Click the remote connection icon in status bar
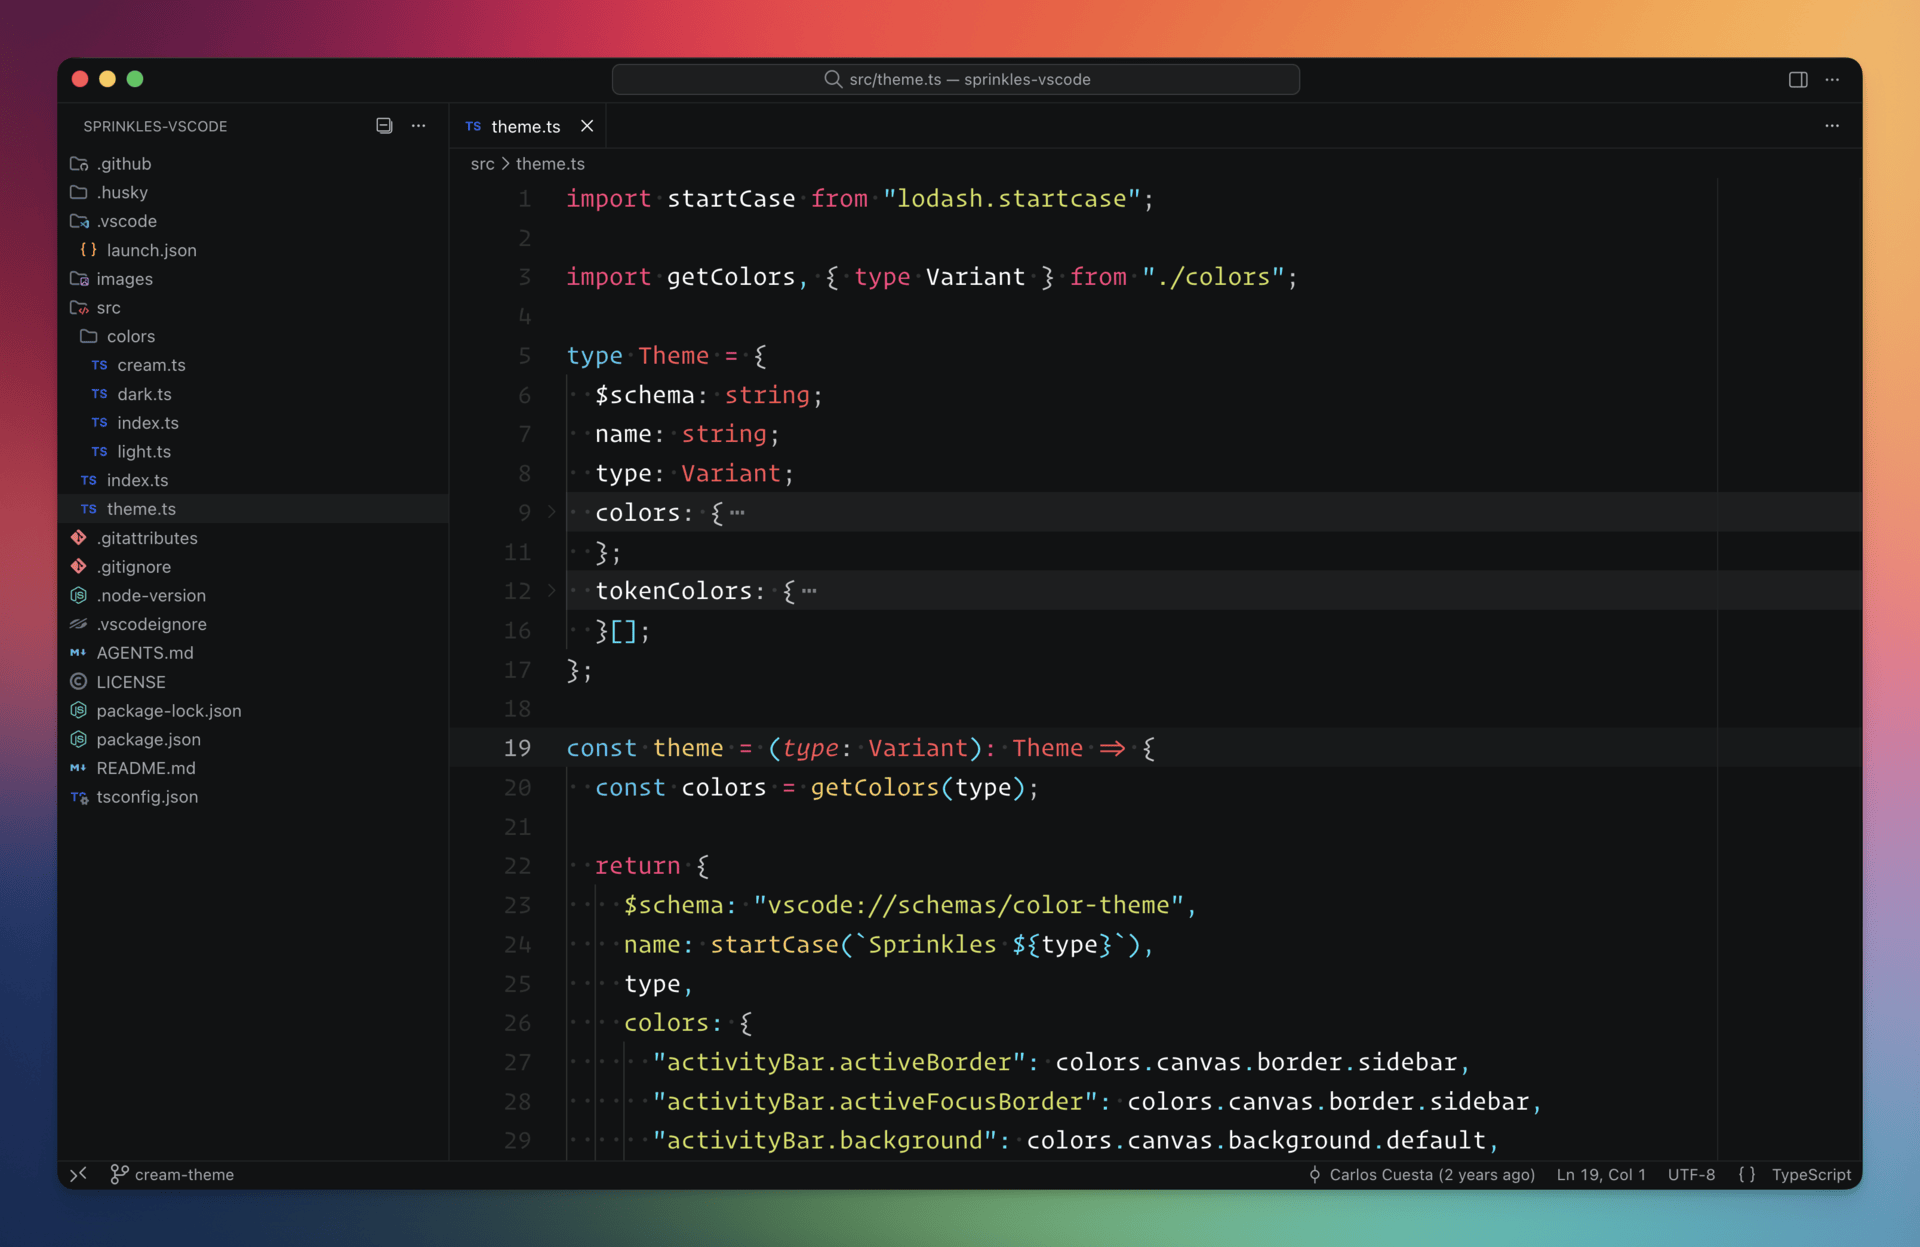Viewport: 1920px width, 1247px height. tap(79, 1174)
